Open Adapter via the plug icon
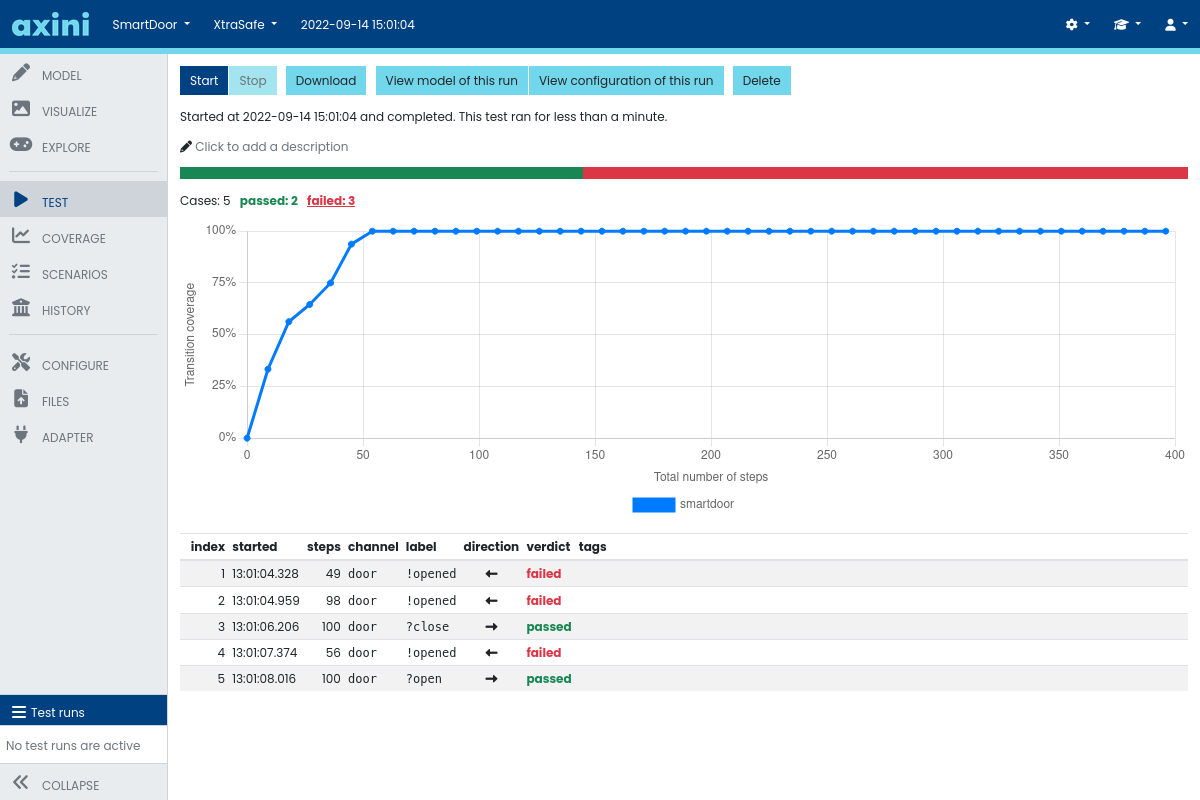This screenshot has width=1200, height=800. click(x=21, y=437)
